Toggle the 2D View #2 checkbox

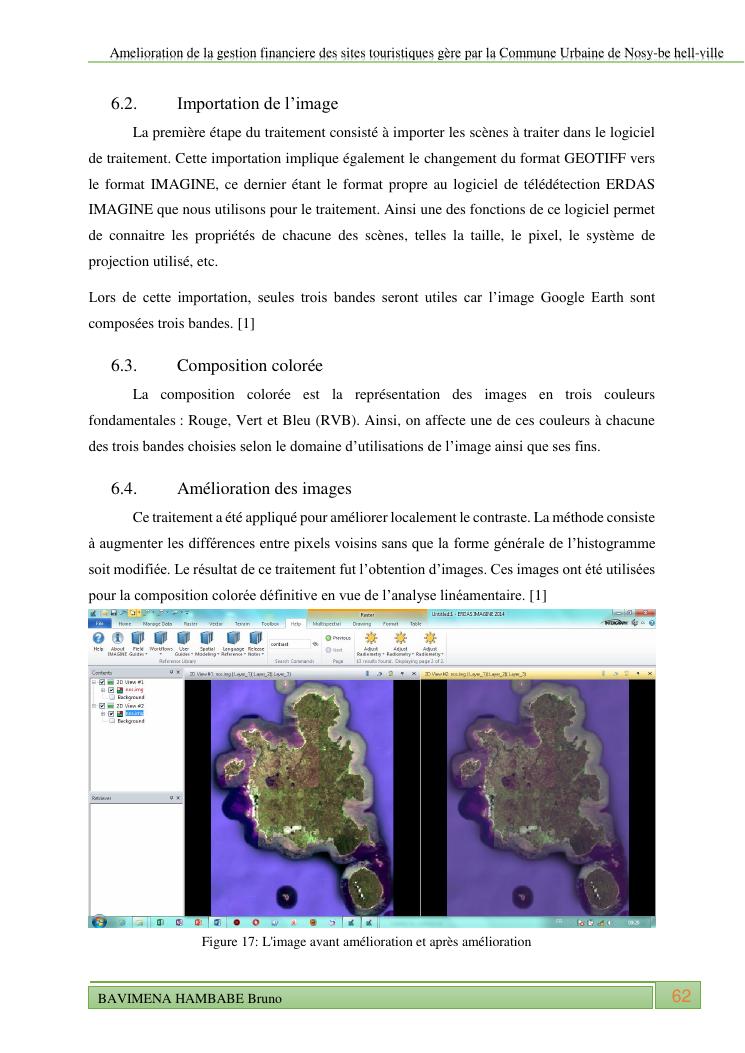coord(101,705)
